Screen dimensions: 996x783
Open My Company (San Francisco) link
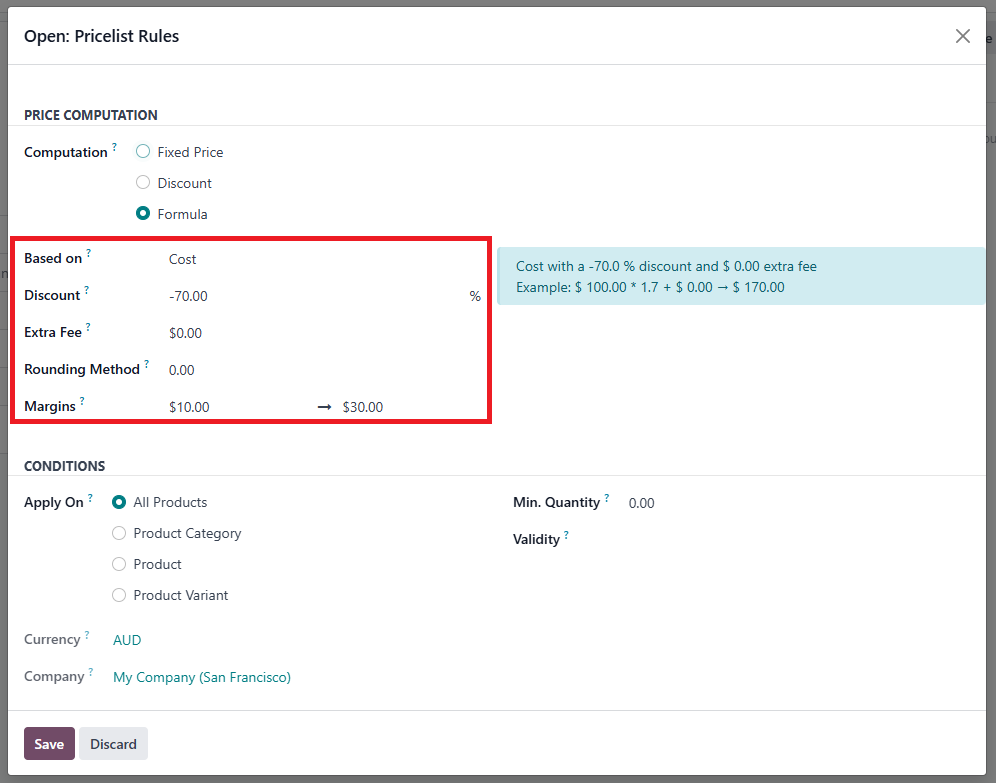point(202,677)
